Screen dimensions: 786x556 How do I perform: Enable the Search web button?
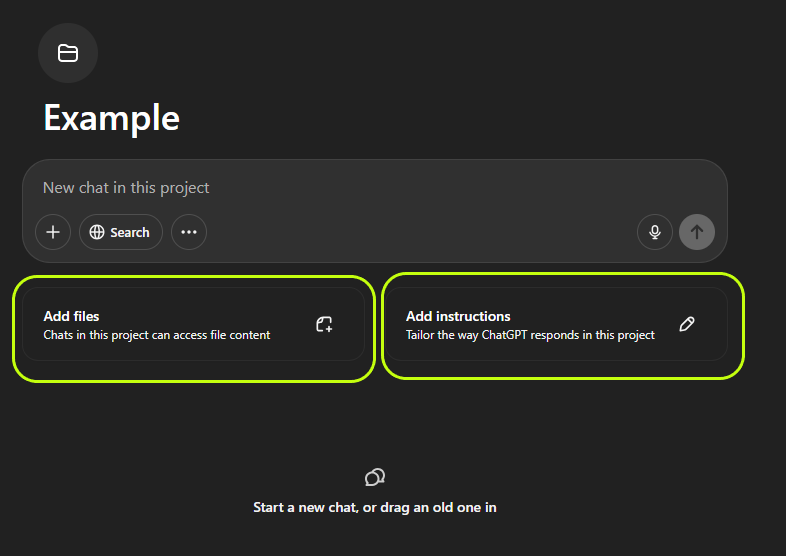click(x=120, y=232)
